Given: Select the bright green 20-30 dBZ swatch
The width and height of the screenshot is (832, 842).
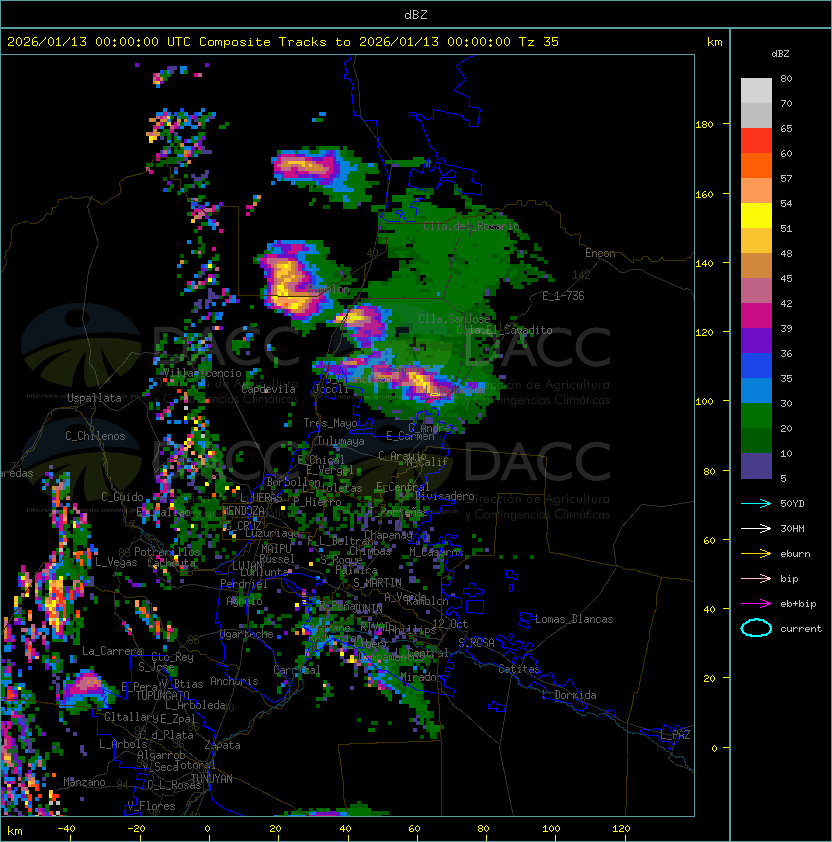Looking at the screenshot, I should [x=756, y=416].
